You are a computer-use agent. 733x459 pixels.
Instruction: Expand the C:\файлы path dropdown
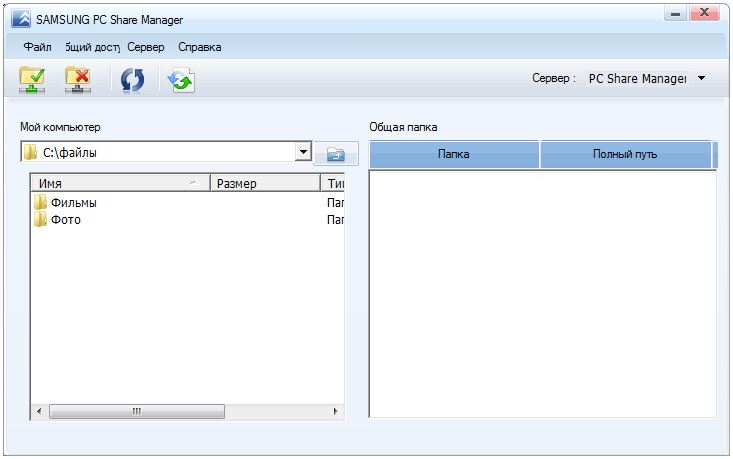click(303, 152)
